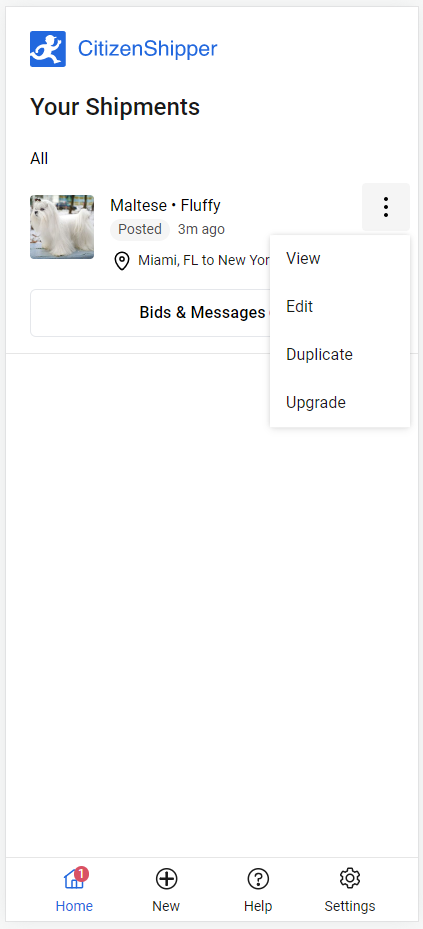
Task: Click the 3m ago timestamp
Action: [201, 229]
